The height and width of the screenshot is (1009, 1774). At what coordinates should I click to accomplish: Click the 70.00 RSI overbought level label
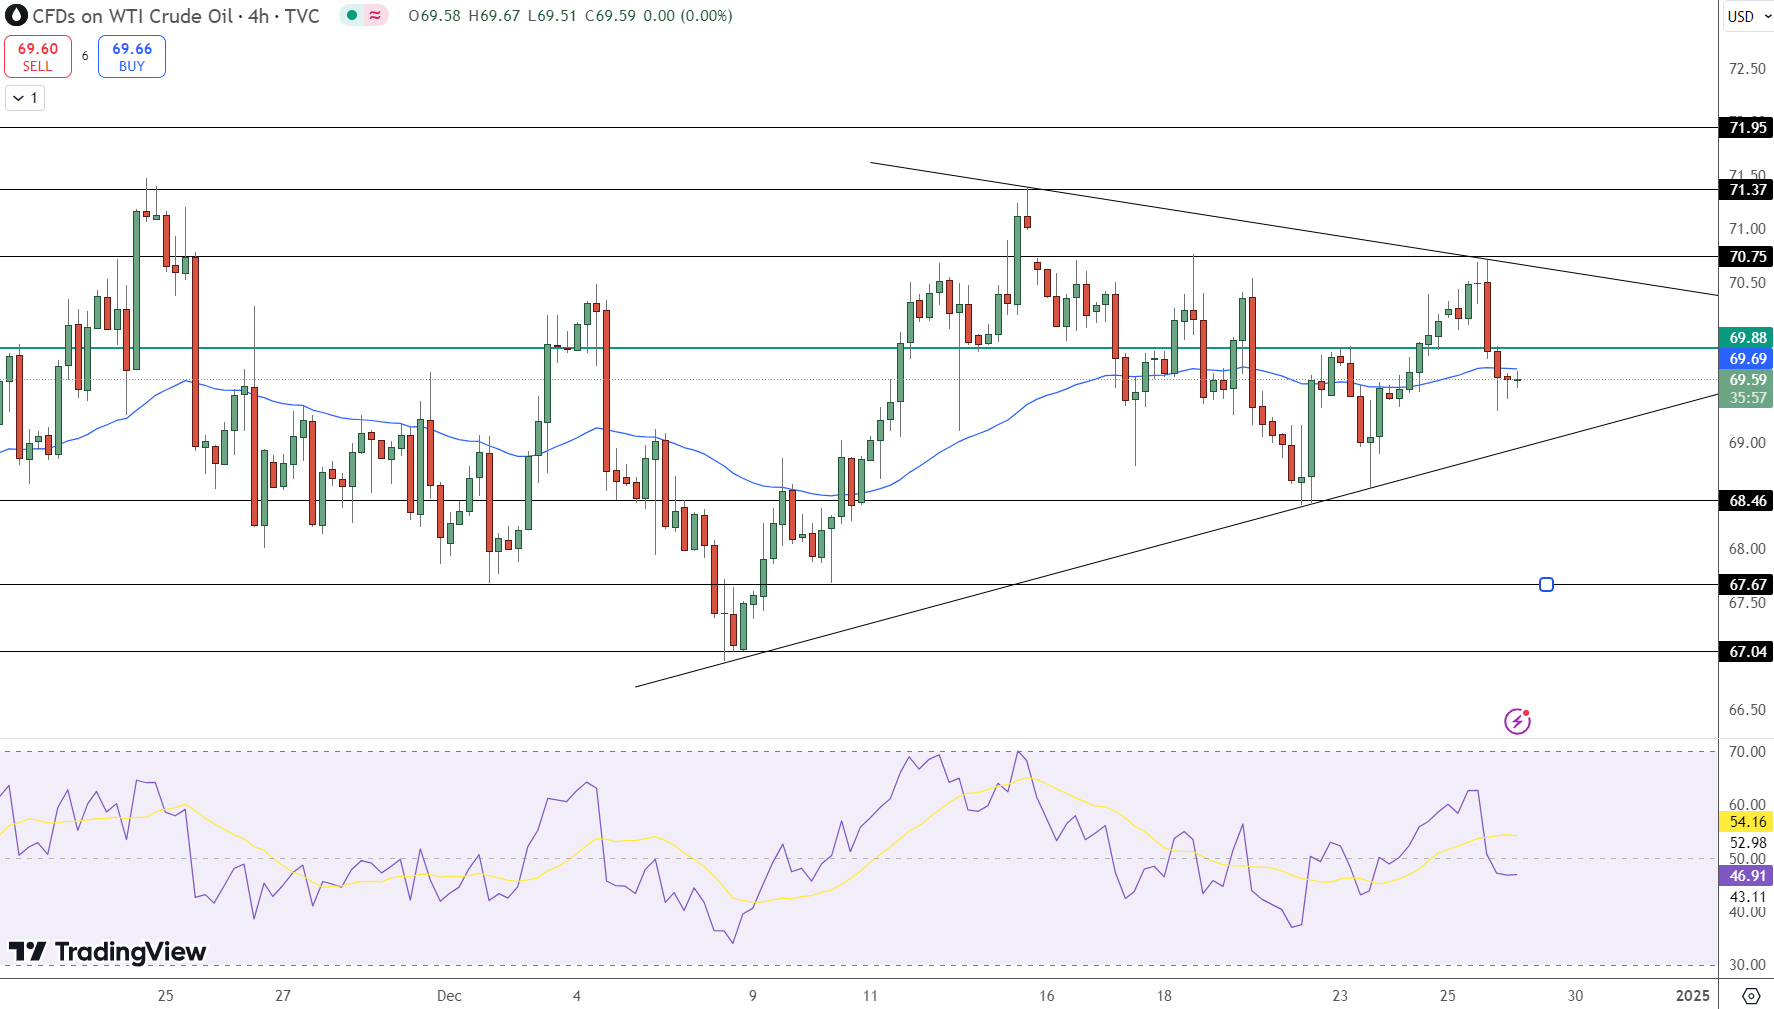(x=1747, y=751)
